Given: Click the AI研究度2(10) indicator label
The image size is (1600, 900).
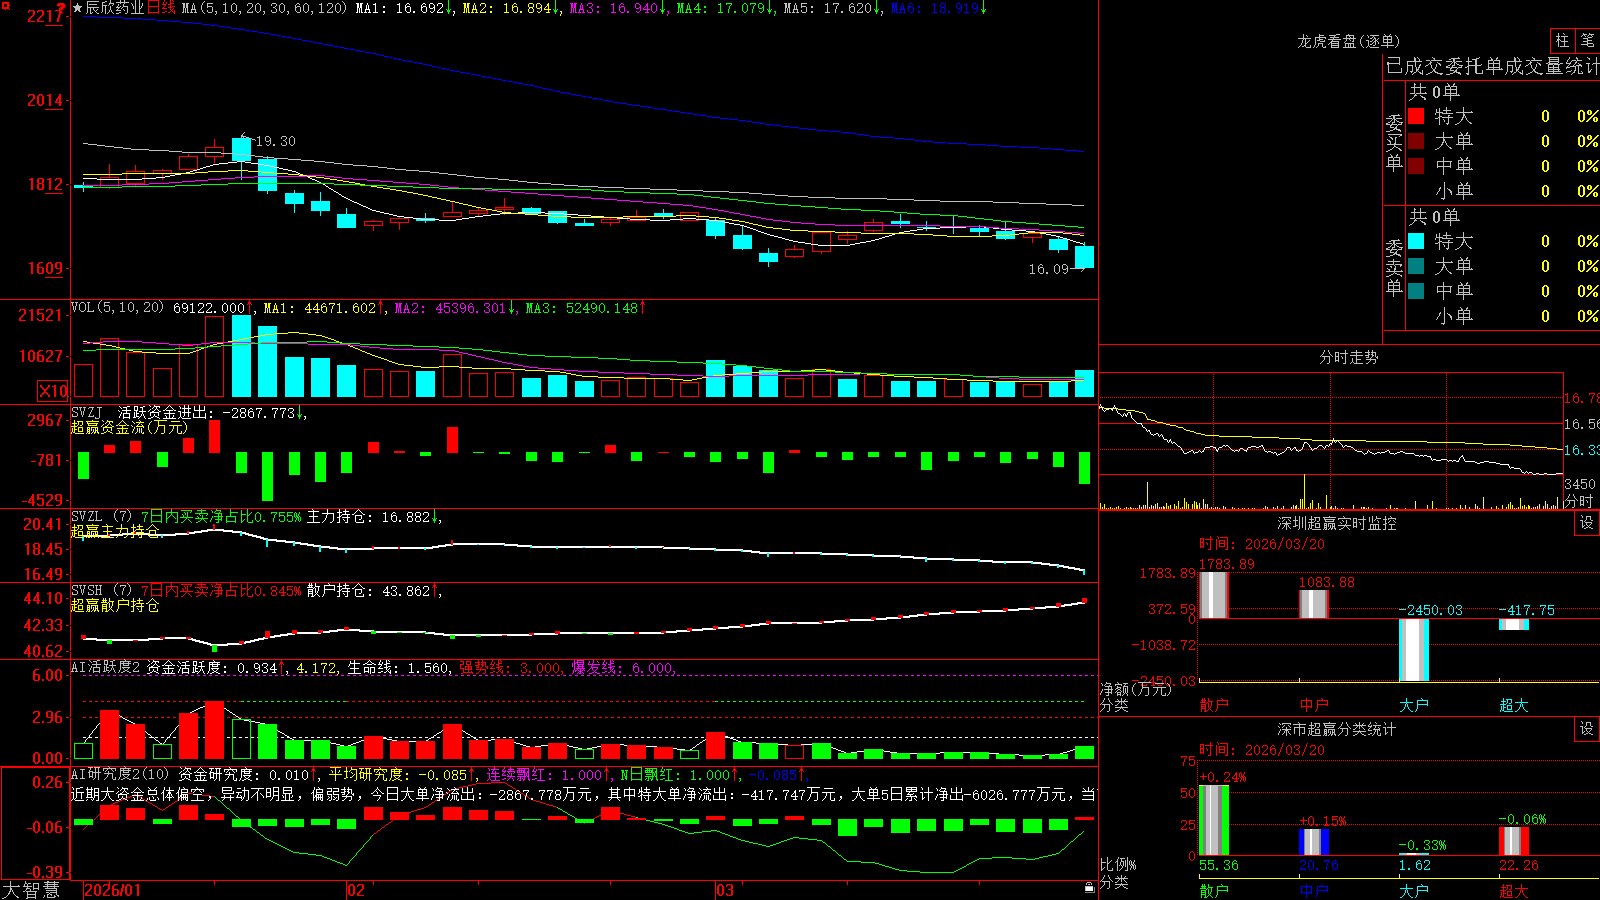Looking at the screenshot, I should [121, 774].
